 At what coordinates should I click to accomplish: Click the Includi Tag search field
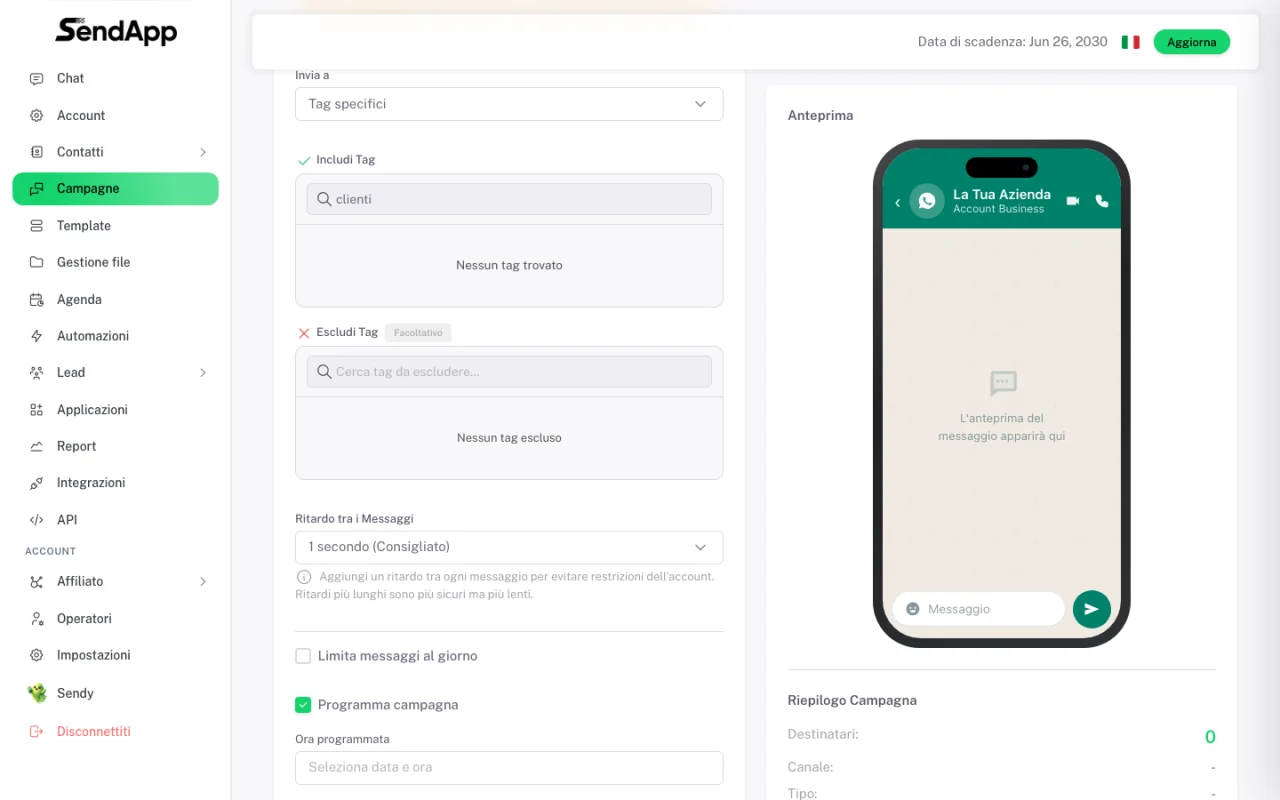(509, 199)
